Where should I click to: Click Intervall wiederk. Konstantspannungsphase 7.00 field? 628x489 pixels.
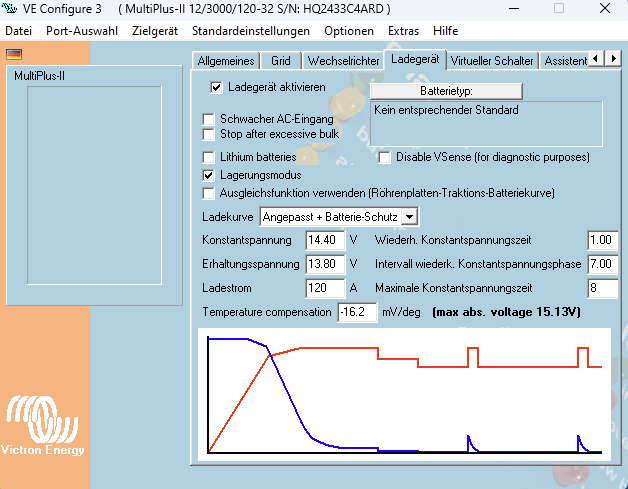[602, 264]
